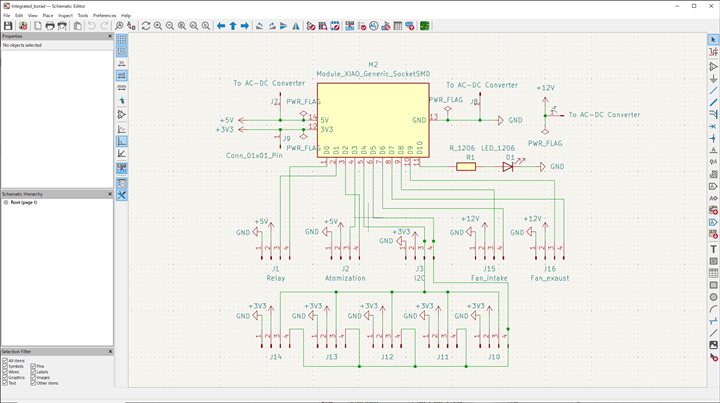Pick the Select arrow tool in right toolbar

(713, 40)
